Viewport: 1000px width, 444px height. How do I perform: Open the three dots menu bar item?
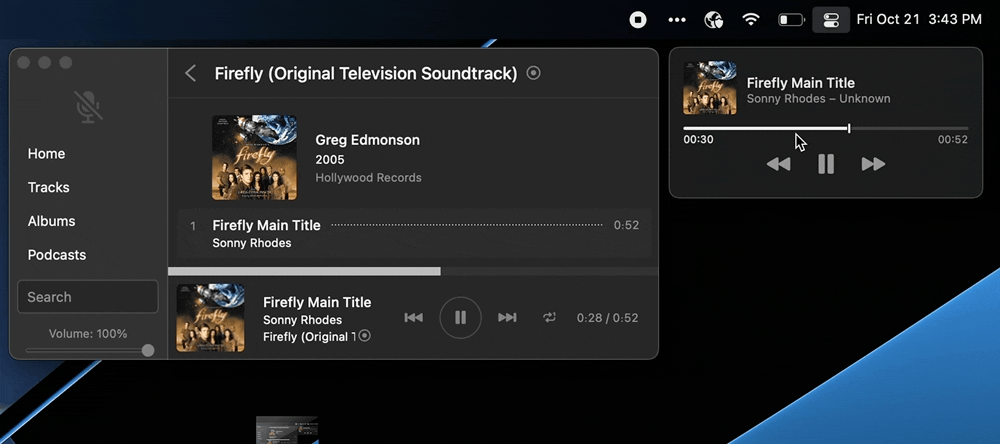677,20
